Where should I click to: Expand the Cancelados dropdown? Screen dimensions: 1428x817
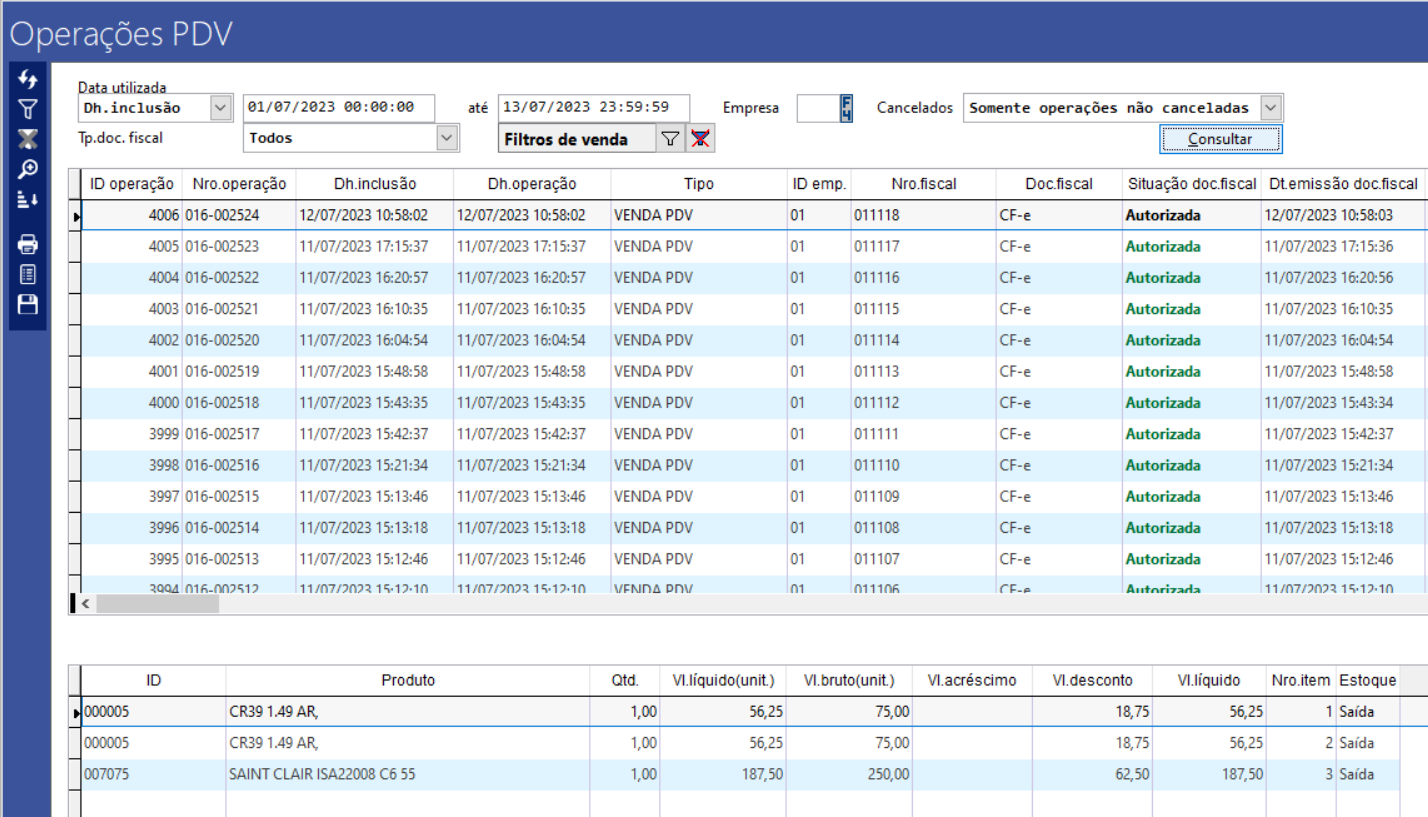[1270, 108]
